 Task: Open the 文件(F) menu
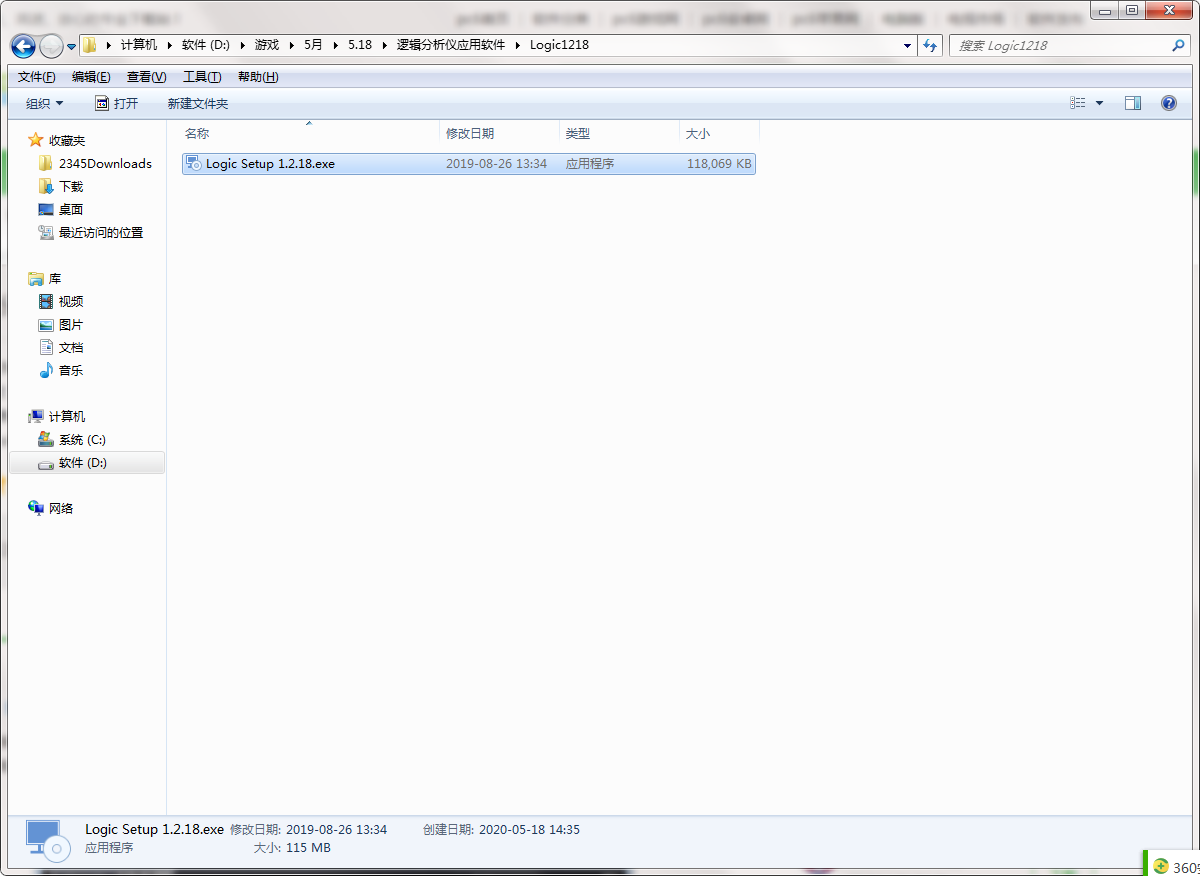click(36, 77)
